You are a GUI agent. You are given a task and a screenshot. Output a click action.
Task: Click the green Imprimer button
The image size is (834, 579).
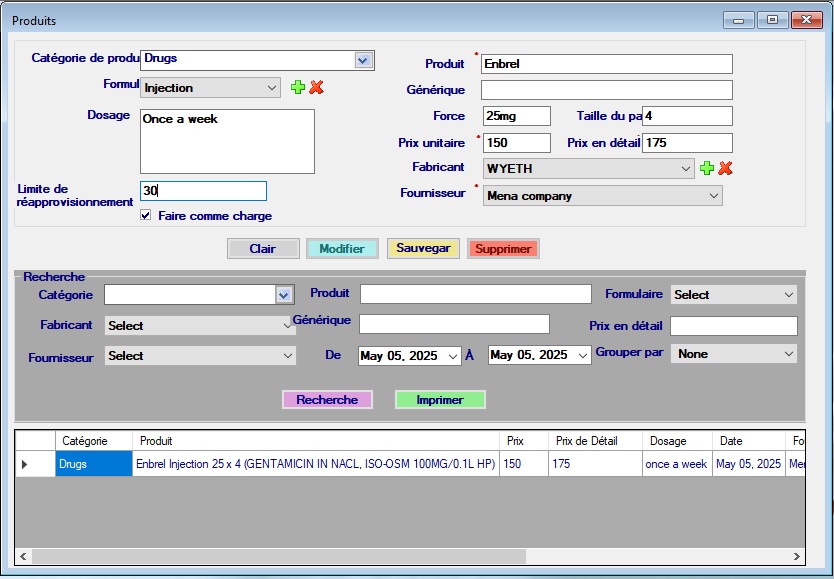click(440, 400)
